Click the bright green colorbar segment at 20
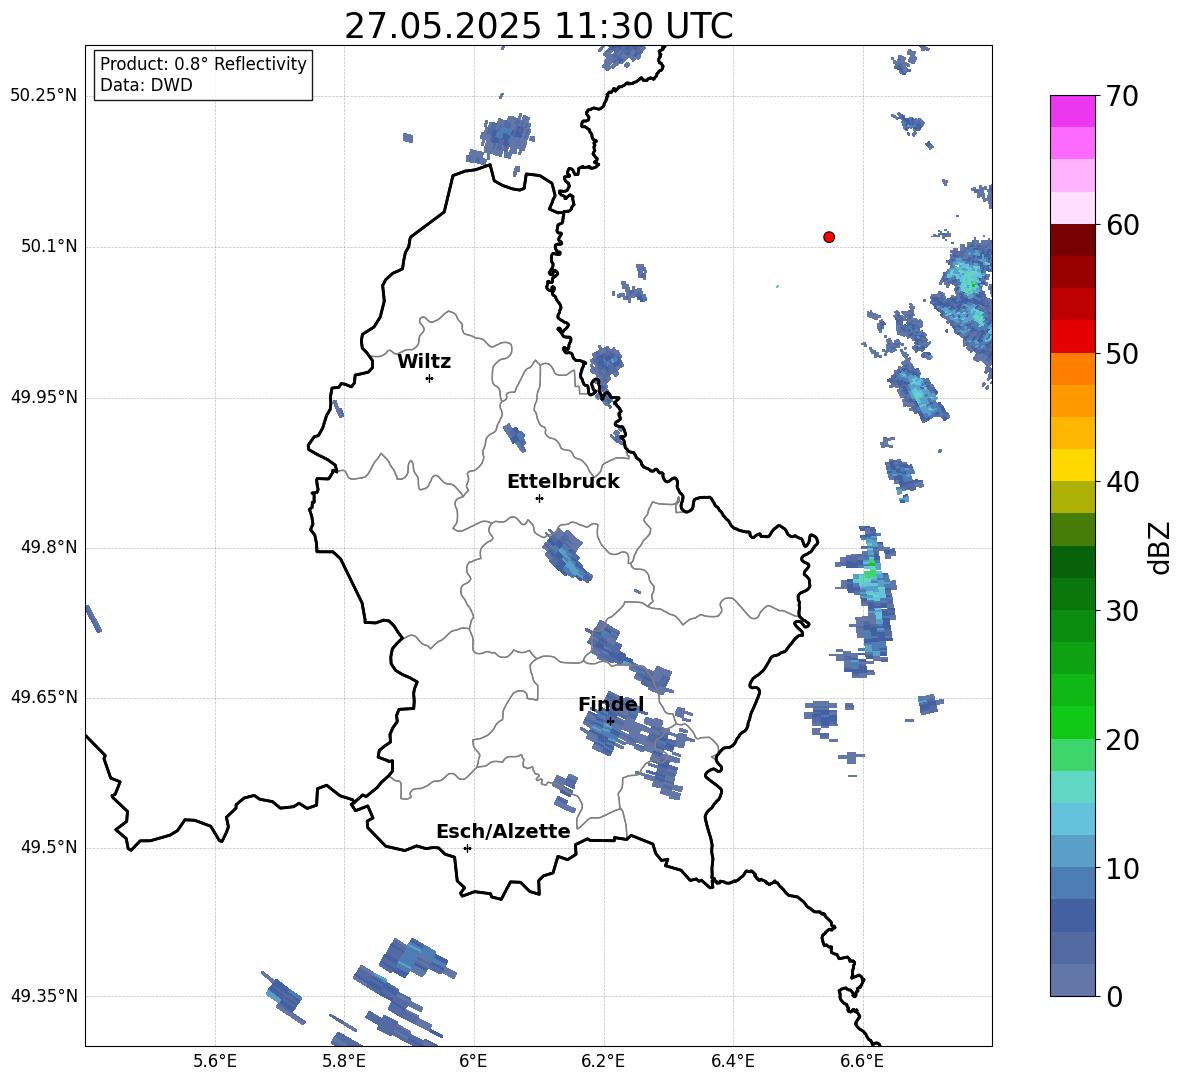1184x1081 pixels. [1073, 722]
